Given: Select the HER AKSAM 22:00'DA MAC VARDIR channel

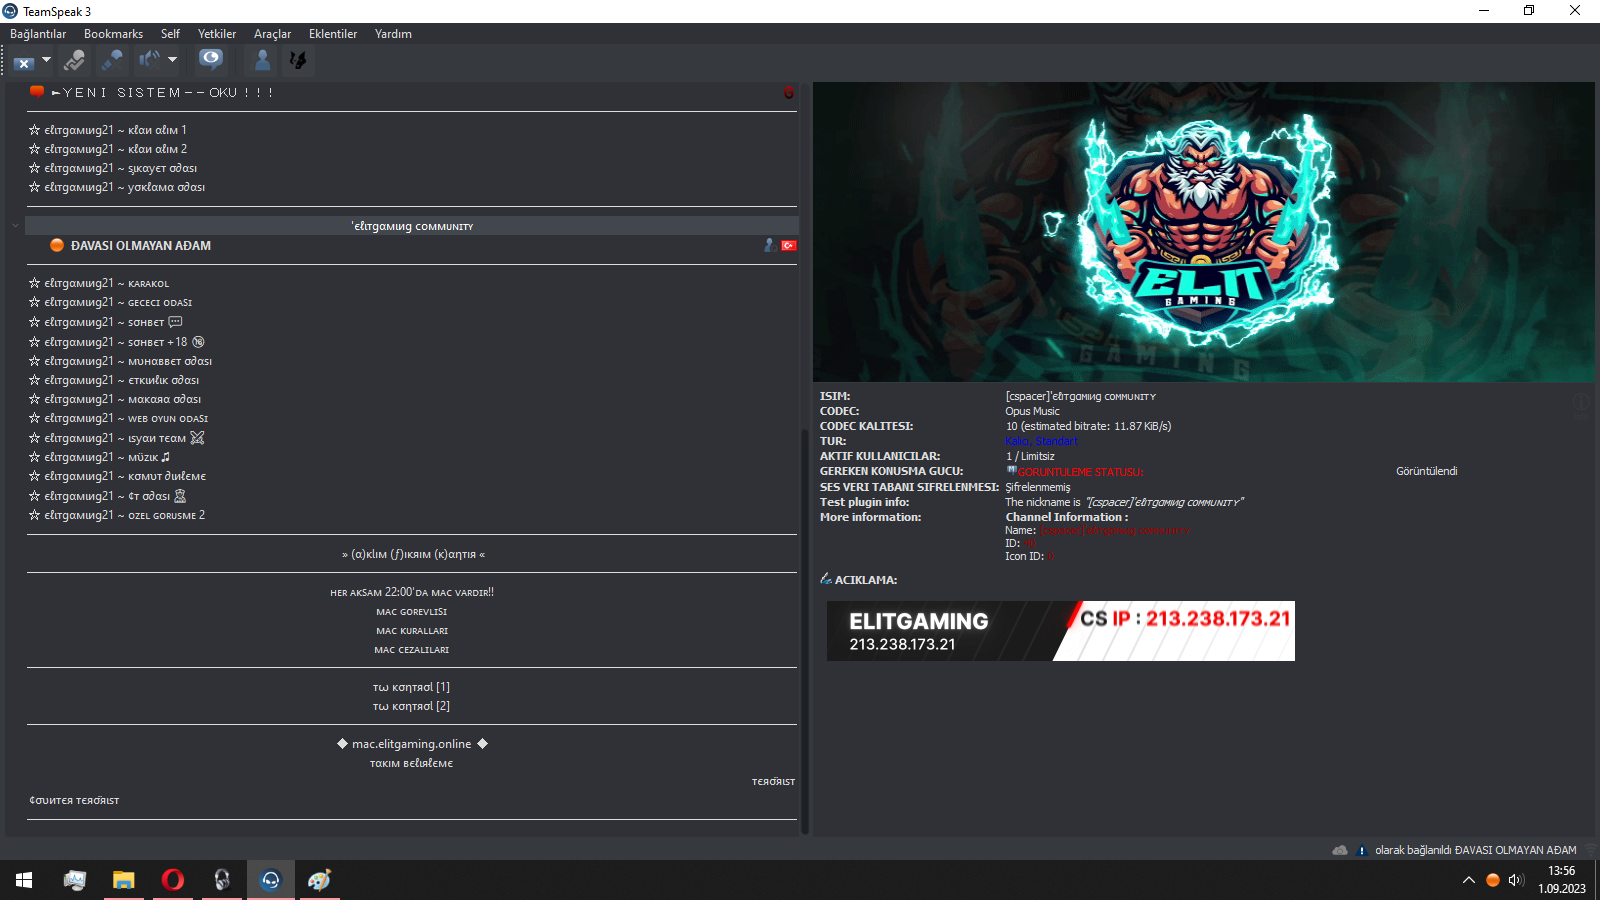Looking at the screenshot, I should coord(411,592).
